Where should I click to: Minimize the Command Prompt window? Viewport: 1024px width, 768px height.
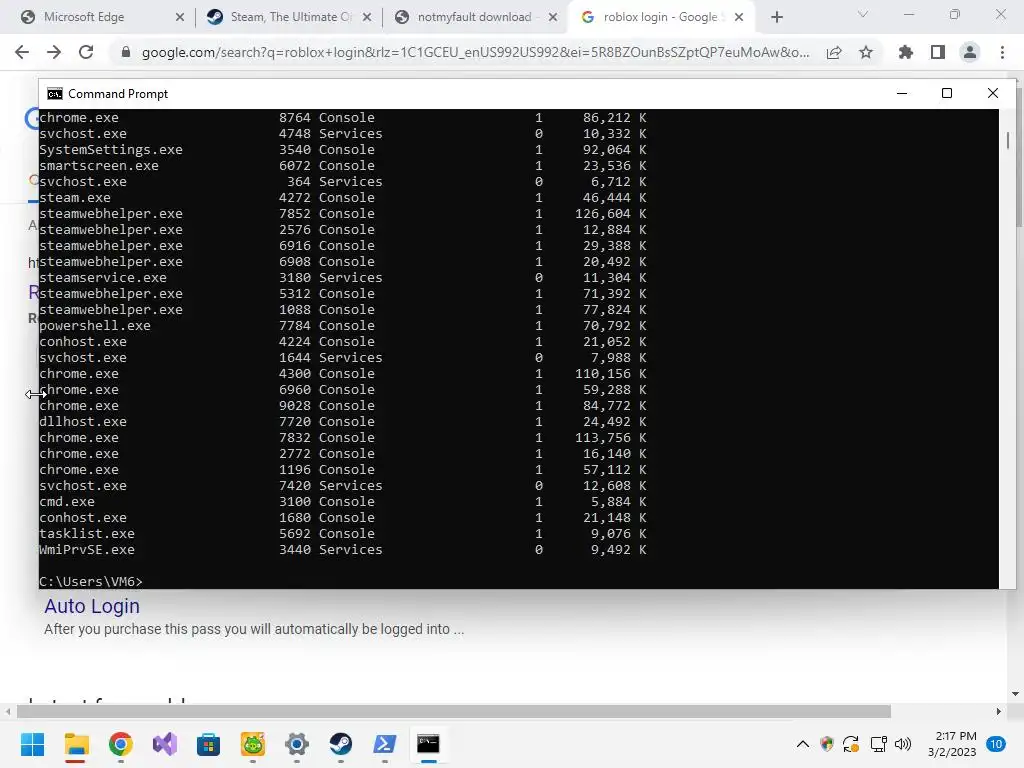click(x=902, y=93)
